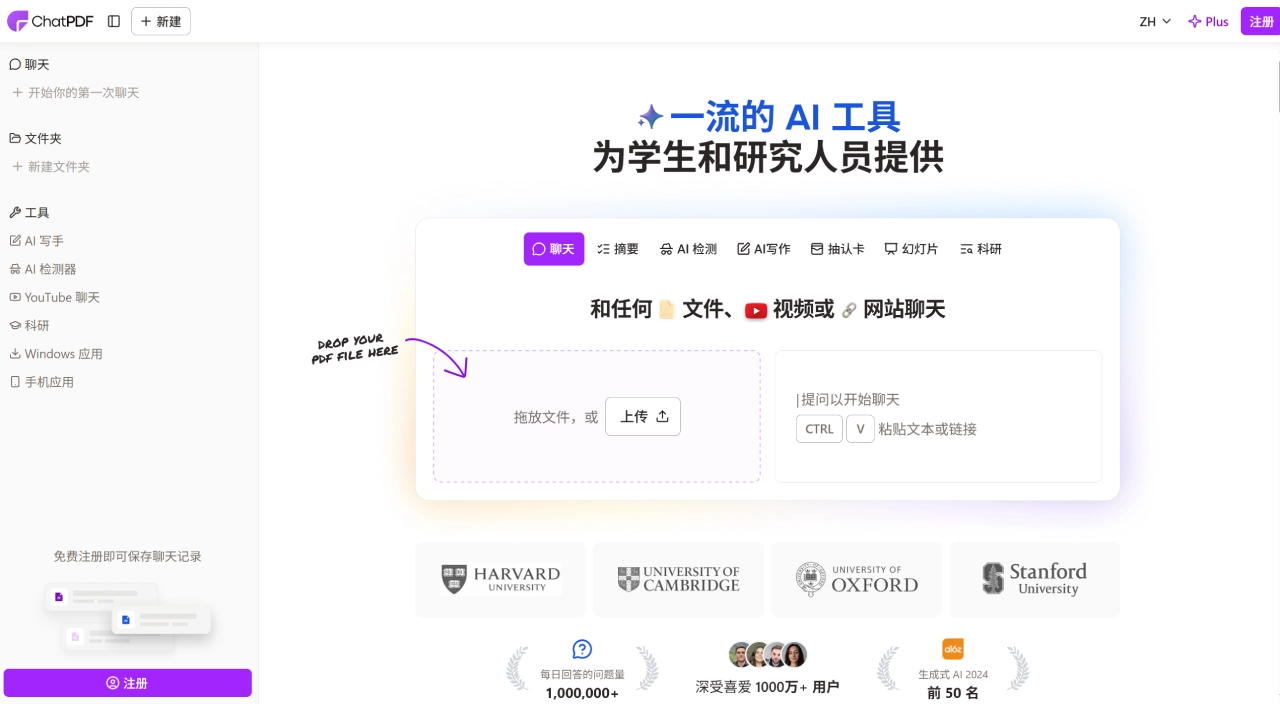
Task: Switch to the 抽认卡 tab
Action: click(838, 249)
